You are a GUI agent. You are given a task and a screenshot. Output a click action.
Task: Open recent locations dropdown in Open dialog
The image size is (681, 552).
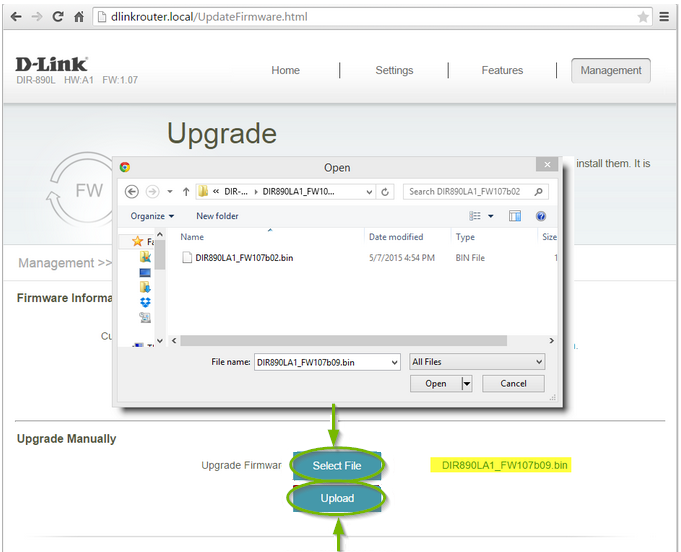click(x=170, y=192)
